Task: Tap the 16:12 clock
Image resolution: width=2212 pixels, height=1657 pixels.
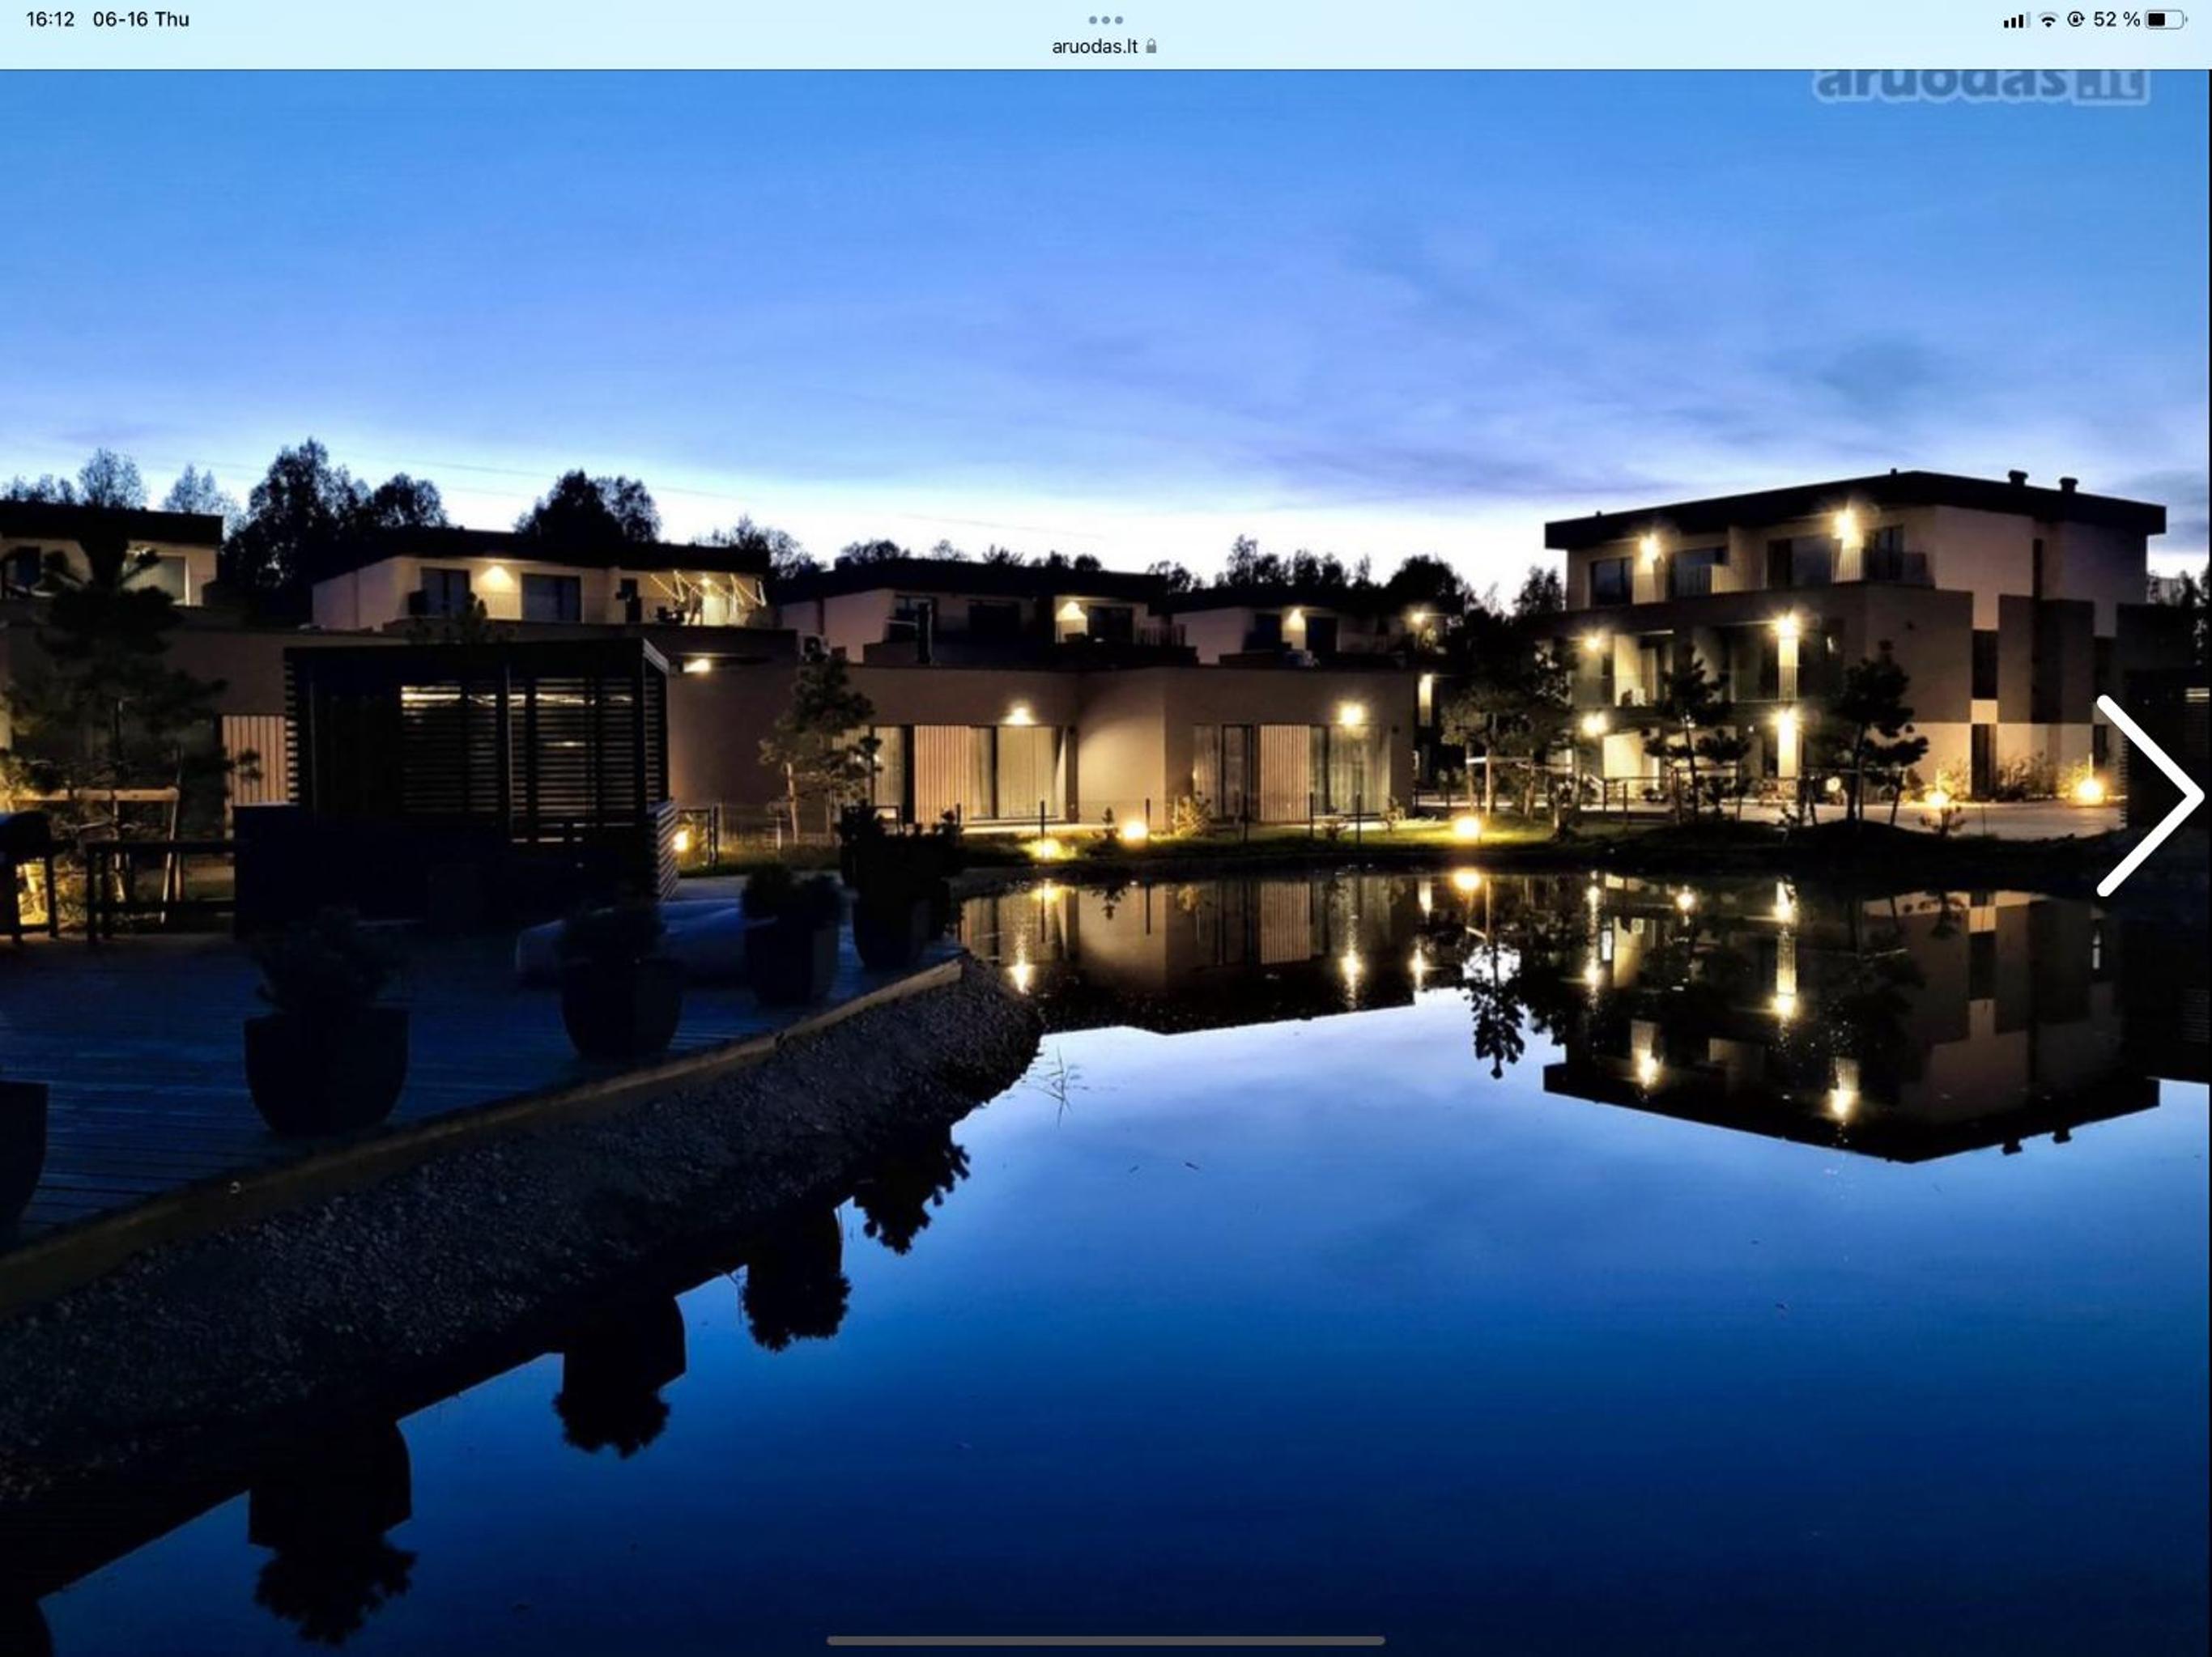Action: (x=50, y=19)
